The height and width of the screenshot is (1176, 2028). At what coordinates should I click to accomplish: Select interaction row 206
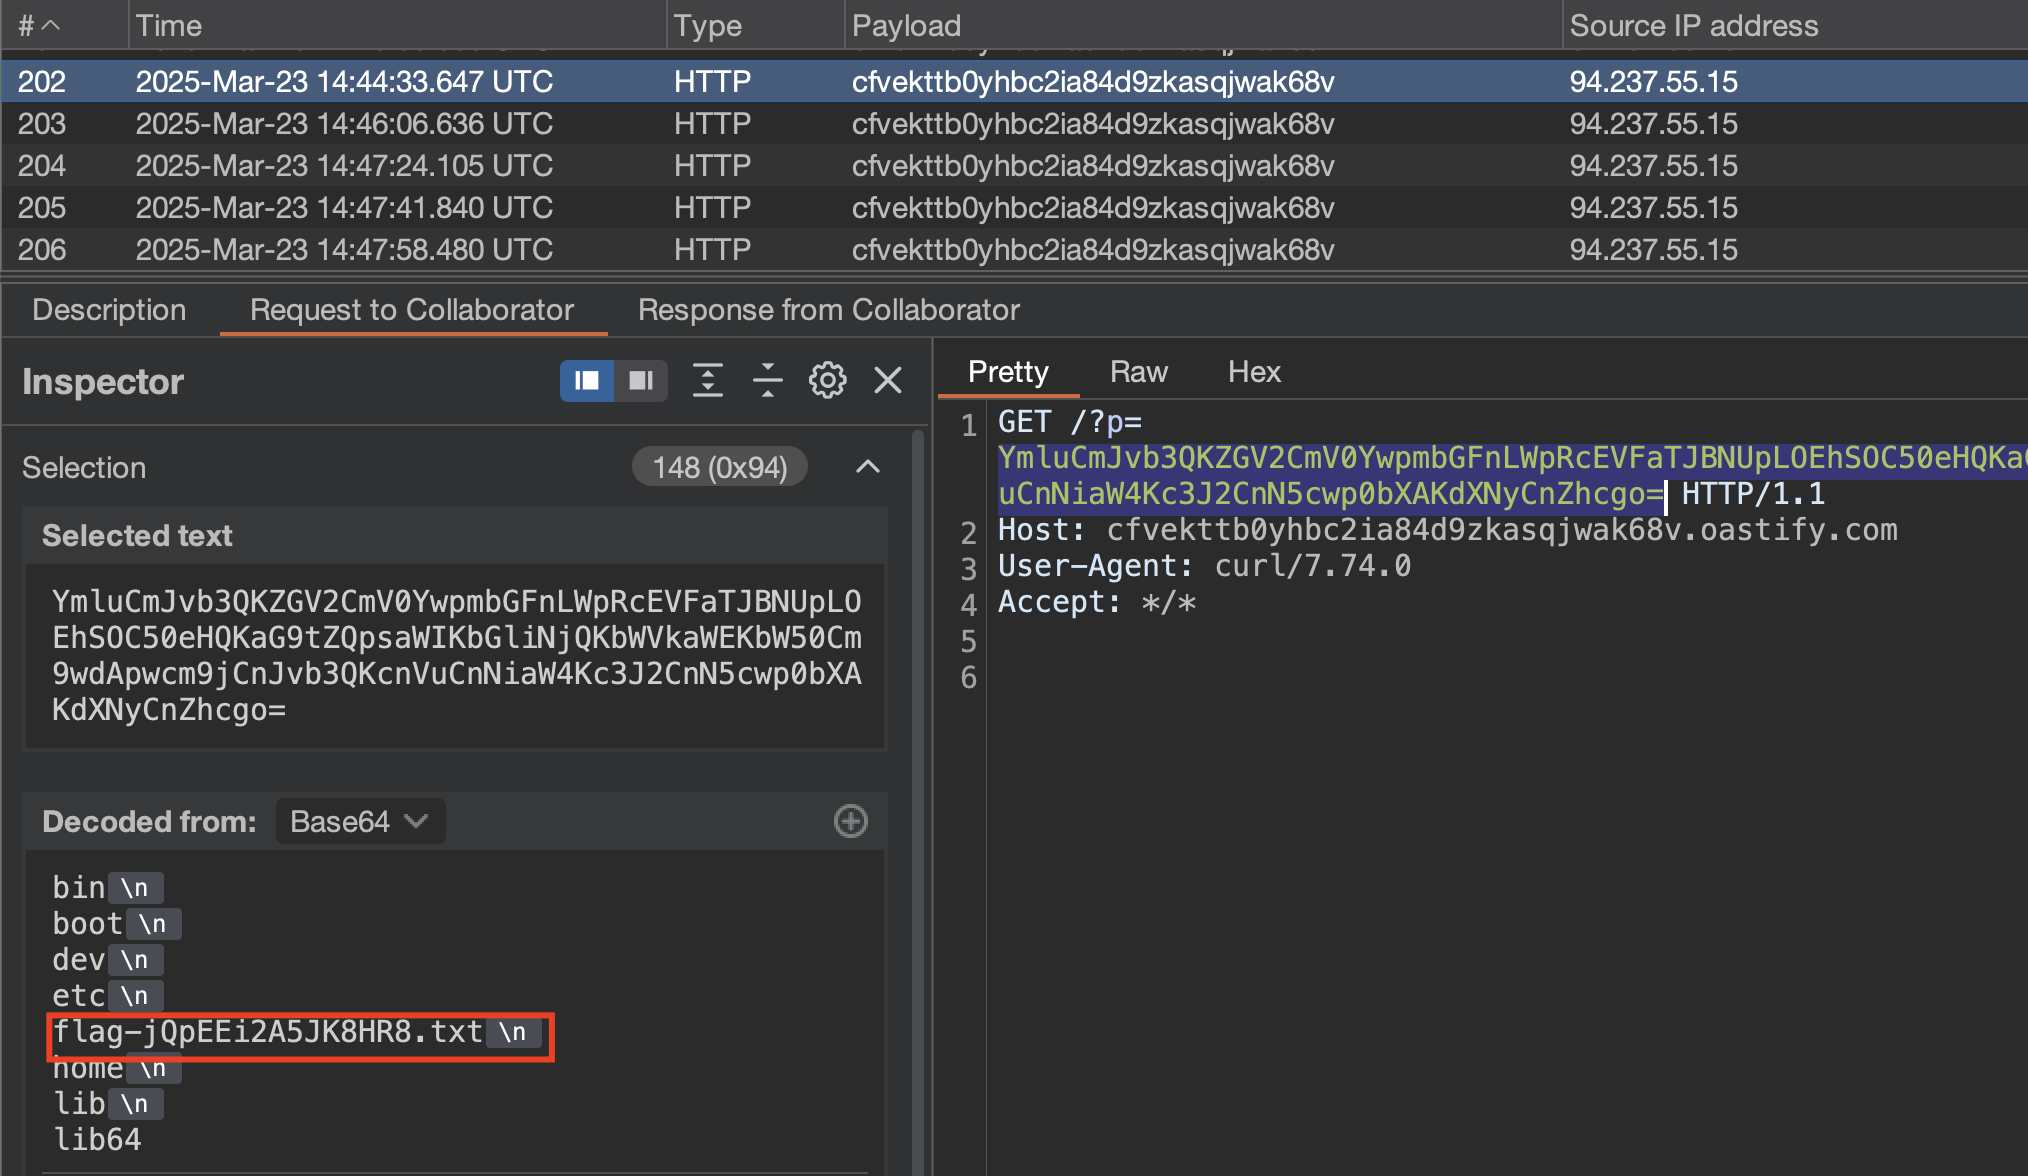pyautogui.click(x=700, y=250)
